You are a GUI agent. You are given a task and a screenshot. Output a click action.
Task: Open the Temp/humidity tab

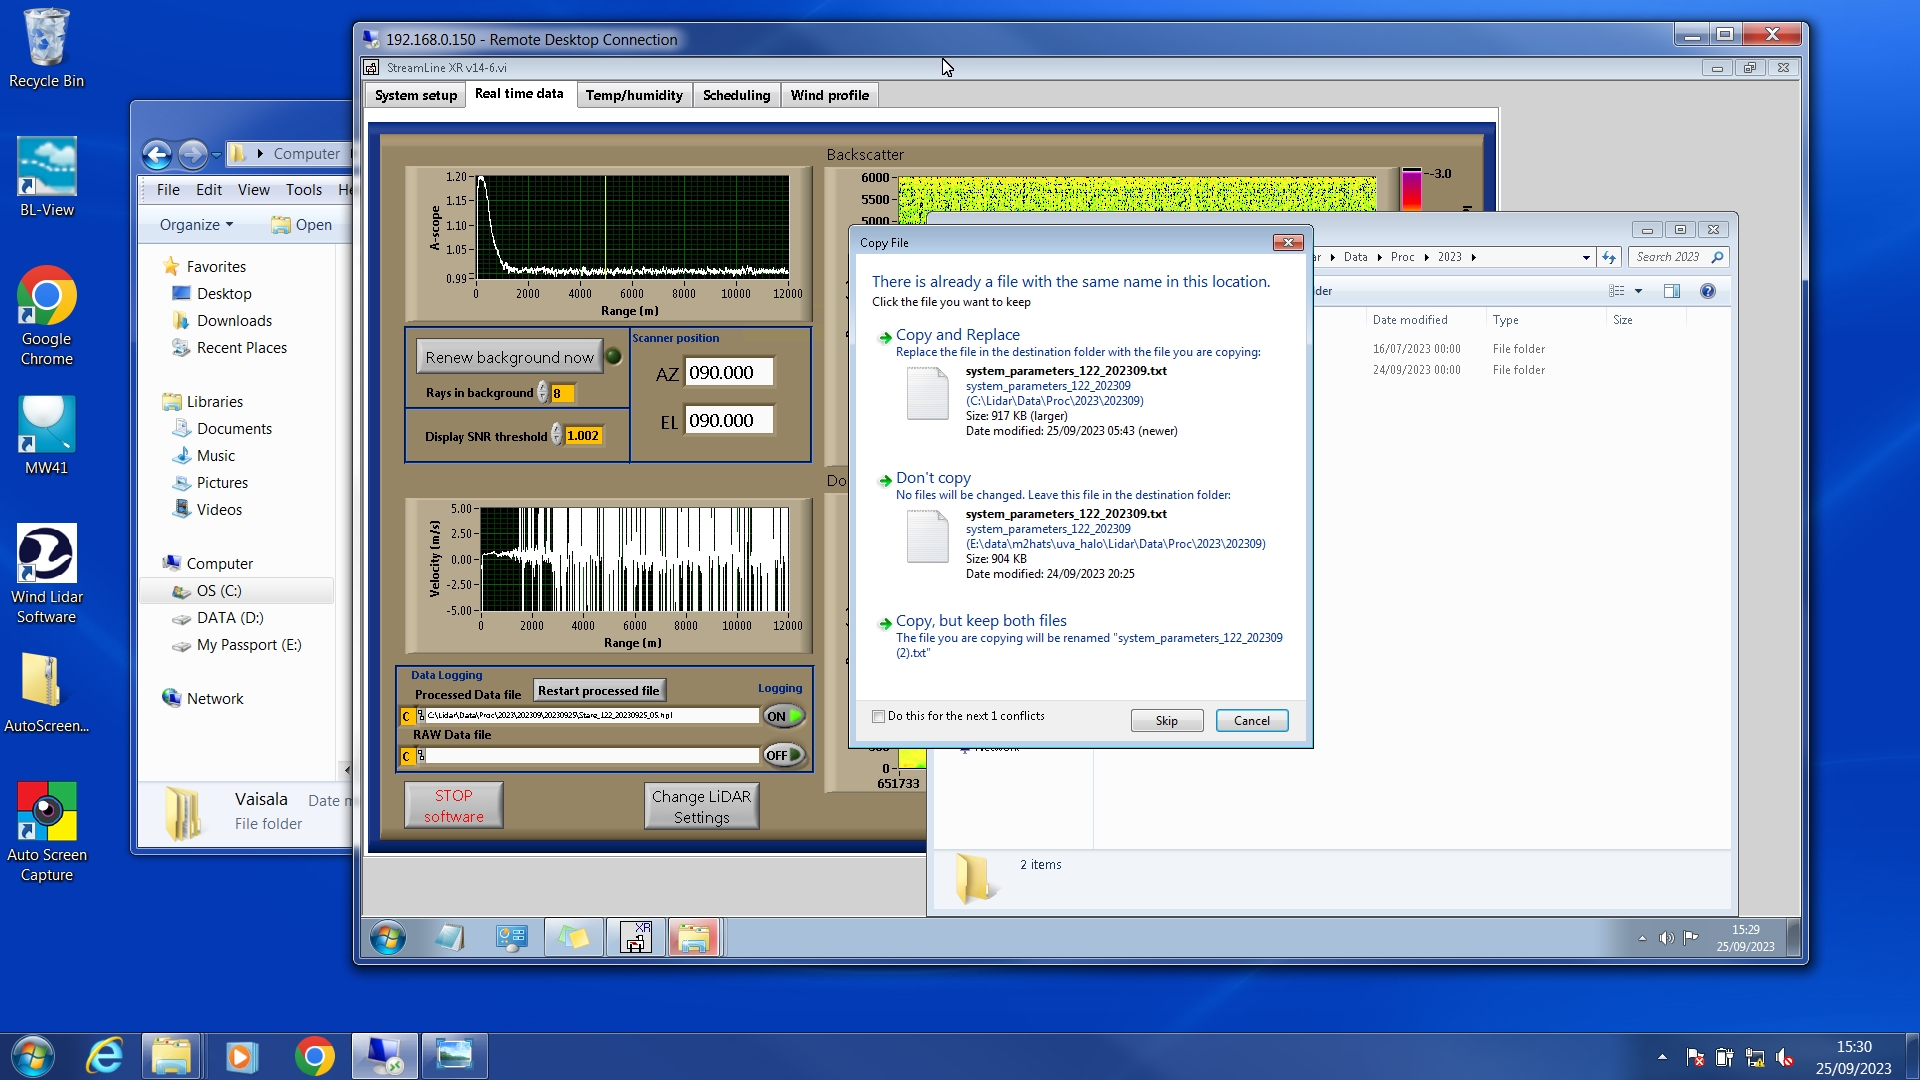pyautogui.click(x=634, y=95)
